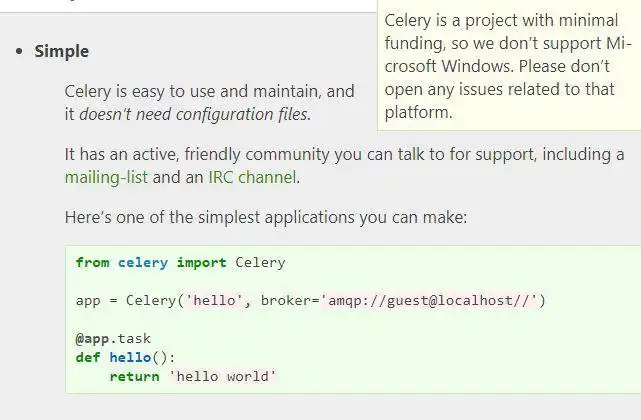Click the 'hello' string argument in Celery()
This screenshot has width=641, height=420.
(x=214, y=300)
